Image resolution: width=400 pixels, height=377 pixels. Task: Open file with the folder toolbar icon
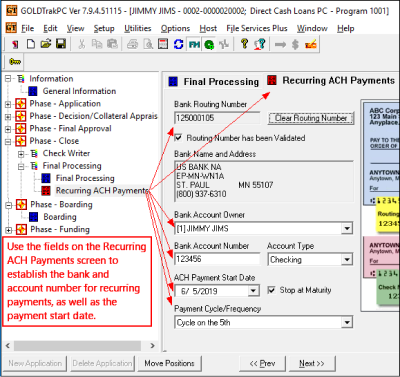click(x=46, y=44)
